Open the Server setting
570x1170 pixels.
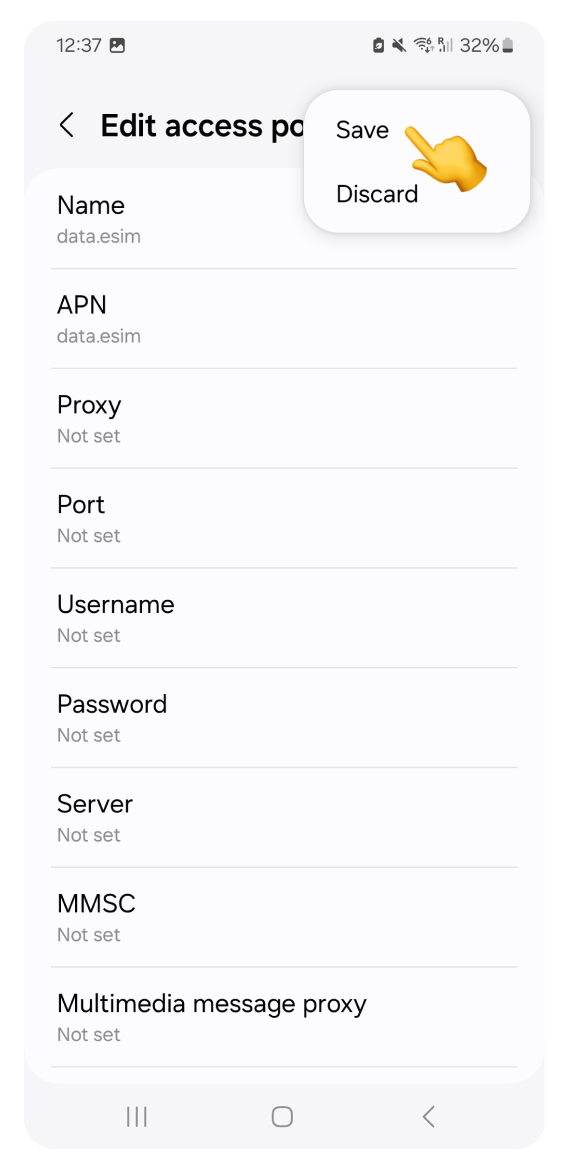[x=284, y=818]
